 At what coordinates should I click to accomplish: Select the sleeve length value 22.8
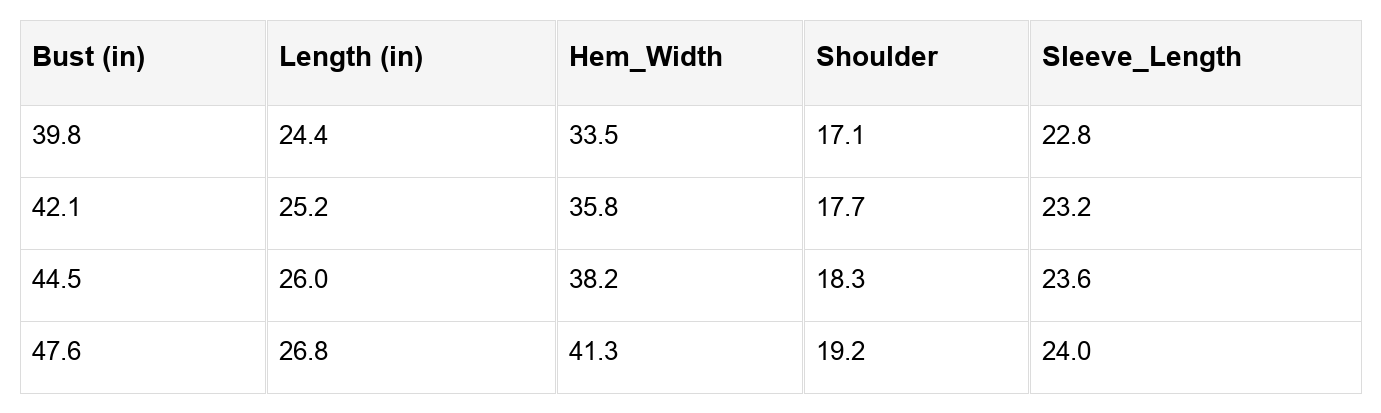coord(1066,136)
